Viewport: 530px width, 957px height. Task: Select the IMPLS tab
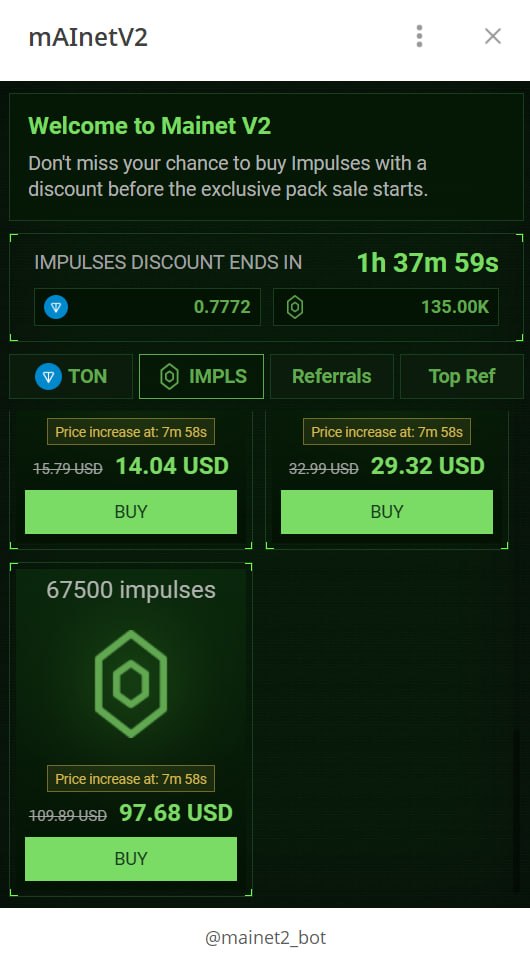pyautogui.click(x=201, y=377)
